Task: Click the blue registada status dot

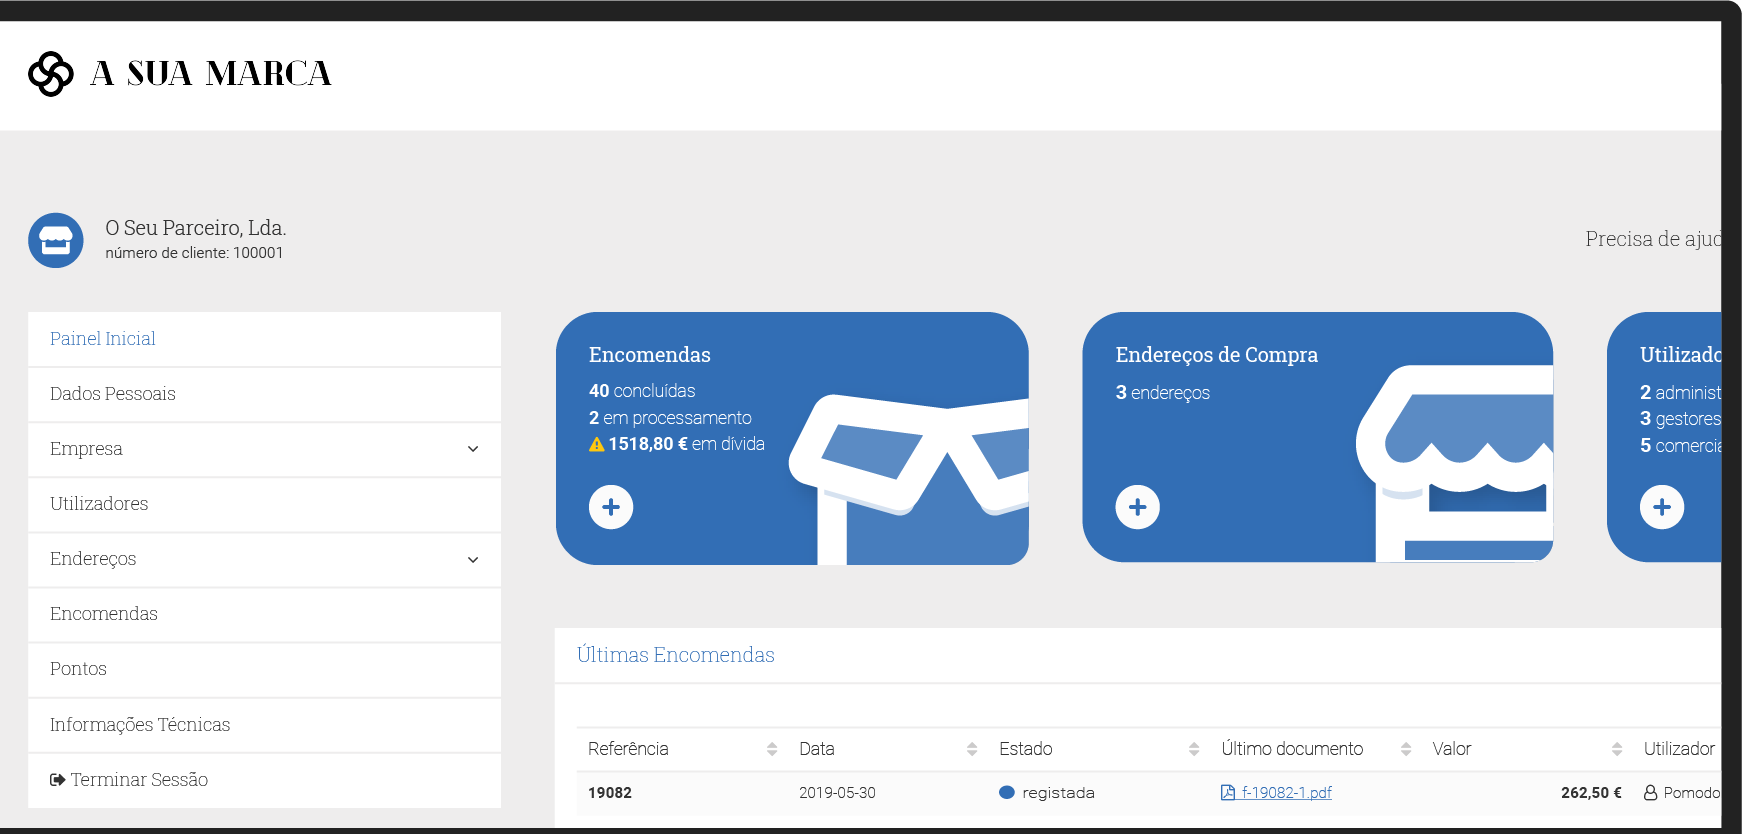Action: tap(1007, 793)
